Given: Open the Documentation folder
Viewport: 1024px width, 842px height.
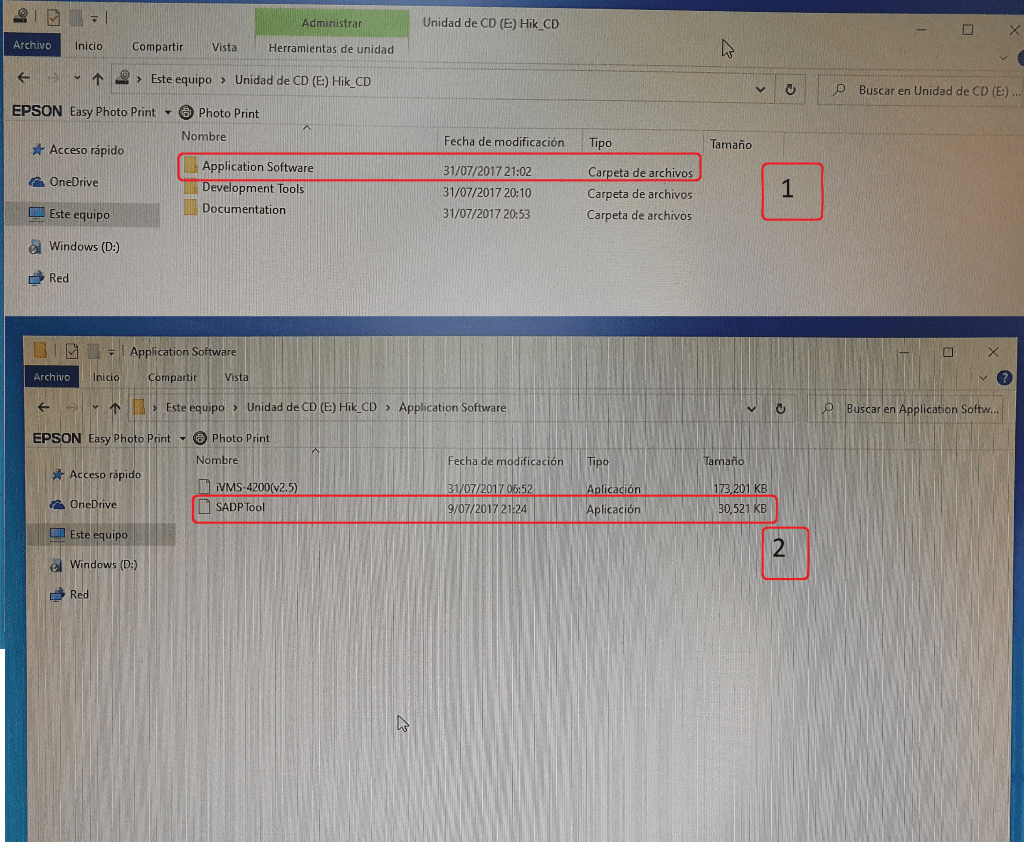Looking at the screenshot, I should pyautogui.click(x=243, y=210).
